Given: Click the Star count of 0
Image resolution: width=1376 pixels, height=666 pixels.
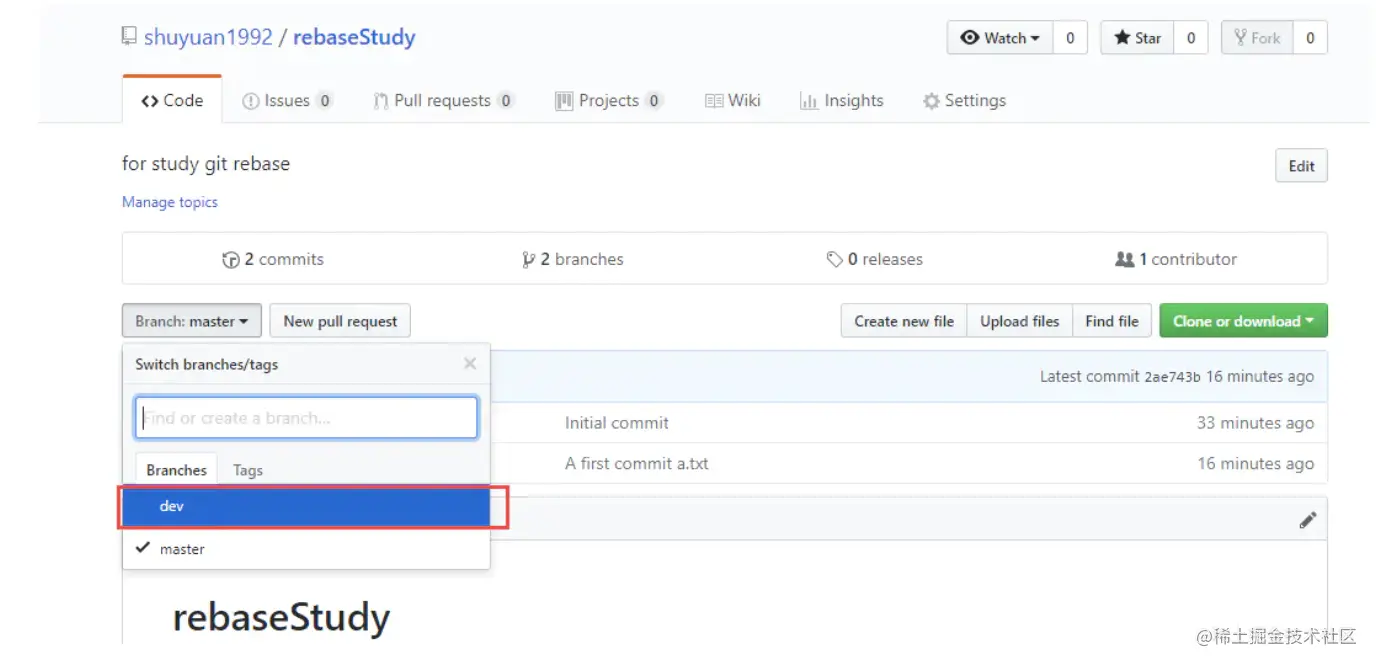Looking at the screenshot, I should (1190, 38).
